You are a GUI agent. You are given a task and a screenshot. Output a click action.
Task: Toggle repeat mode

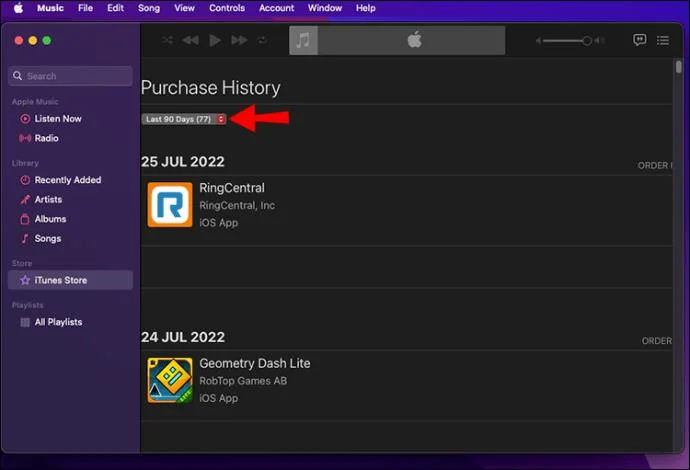pos(262,40)
